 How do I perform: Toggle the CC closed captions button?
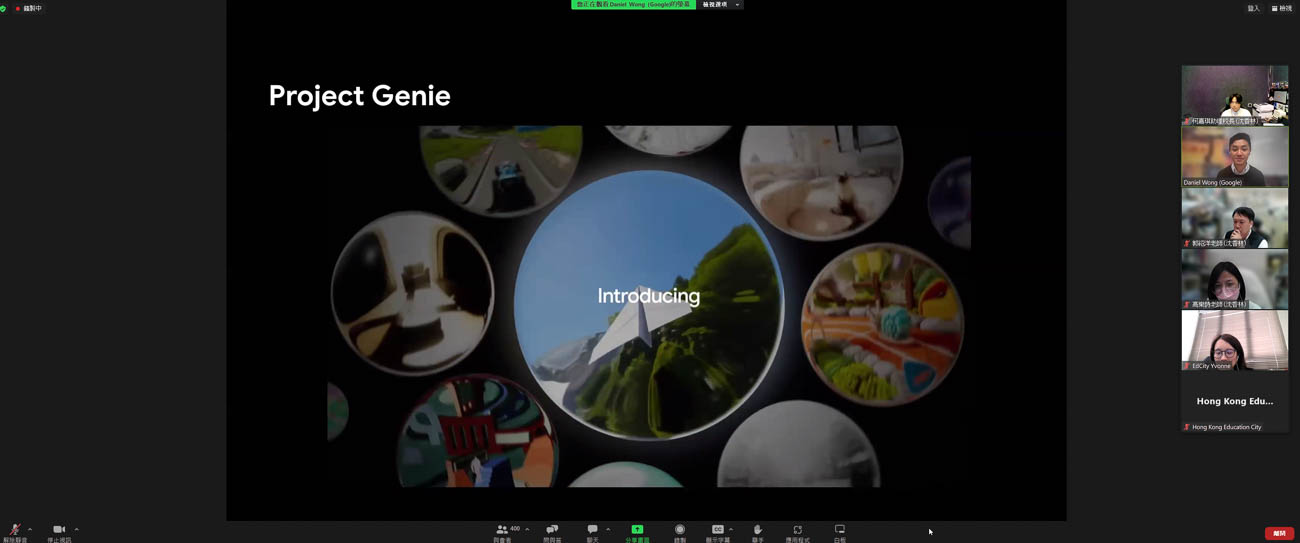(717, 529)
